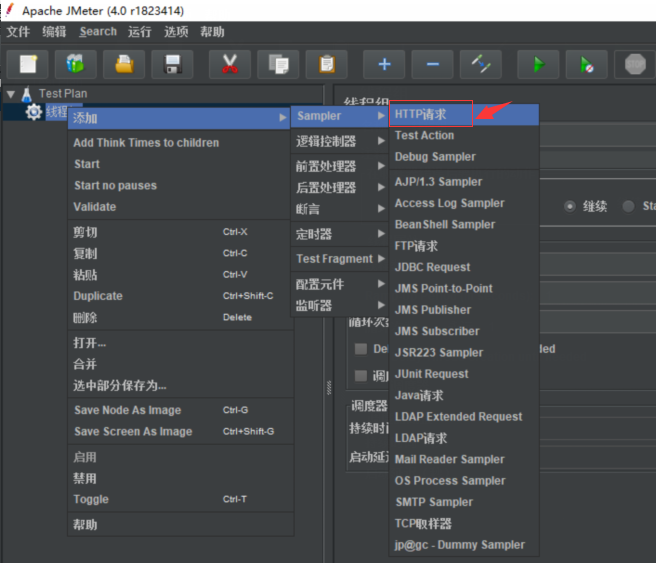Click the New test plan toolbar icon
The height and width of the screenshot is (563, 656).
click(x=28, y=64)
